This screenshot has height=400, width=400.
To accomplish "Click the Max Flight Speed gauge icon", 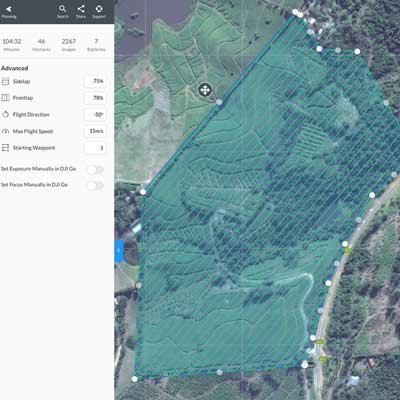I will click(5, 131).
